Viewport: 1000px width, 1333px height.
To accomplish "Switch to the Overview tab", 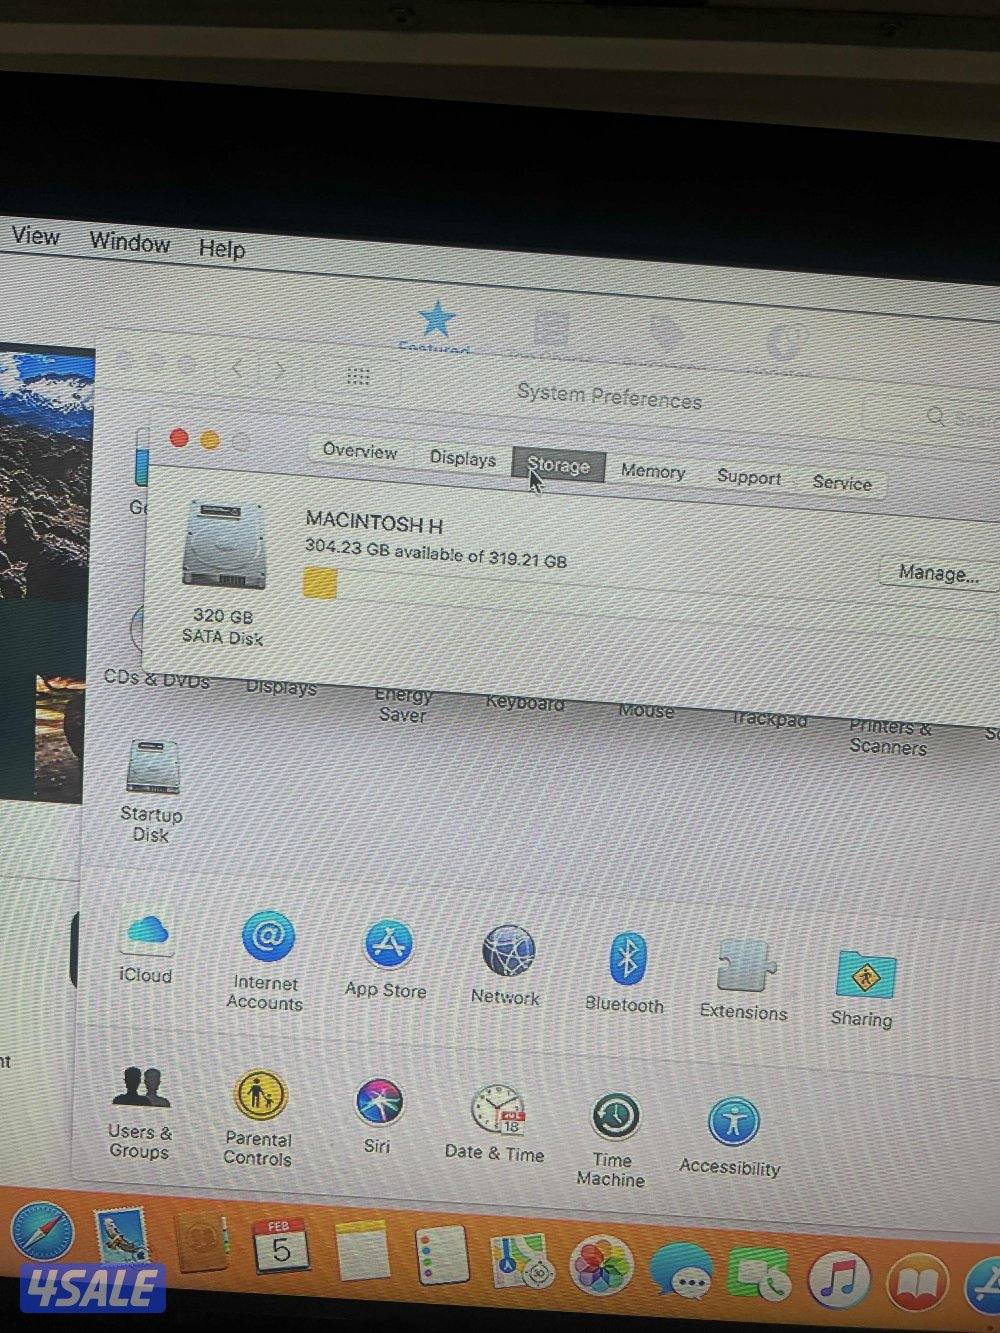I will click(359, 453).
